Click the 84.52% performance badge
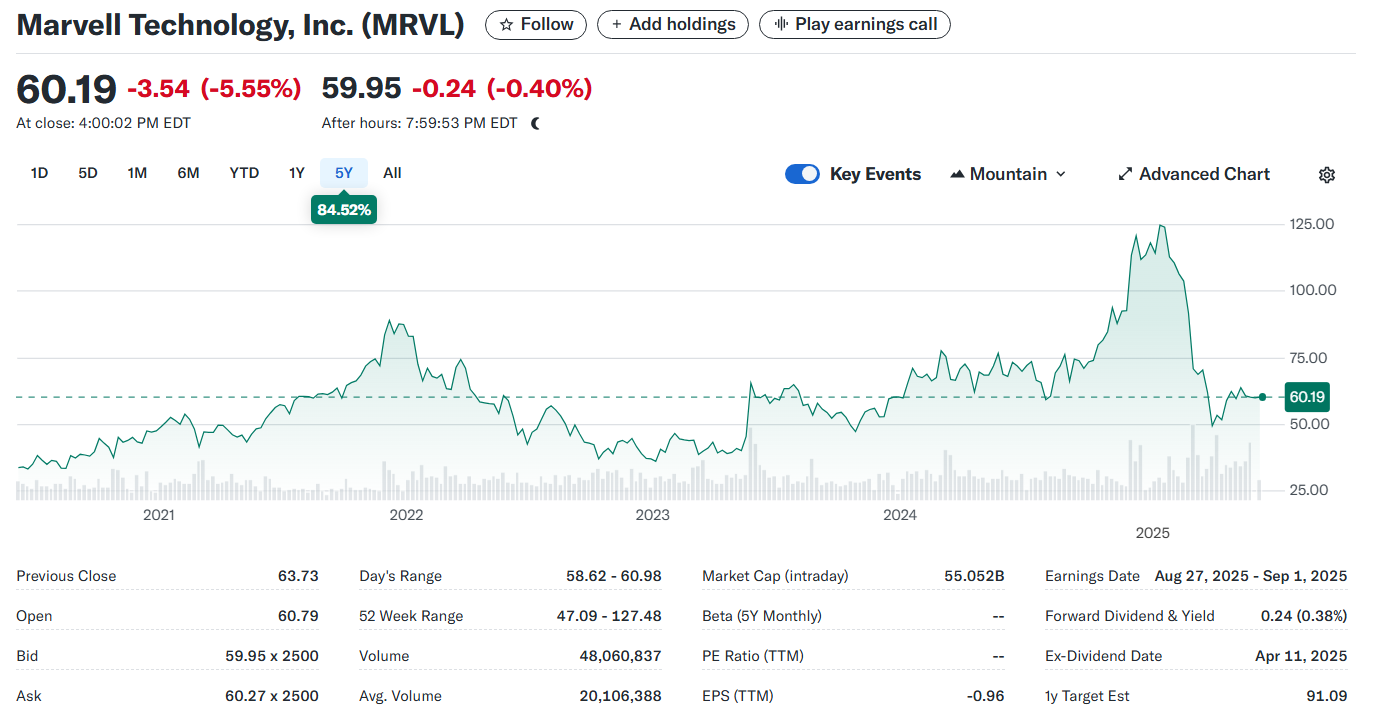Image resolution: width=1377 pixels, height=721 pixels. point(344,210)
